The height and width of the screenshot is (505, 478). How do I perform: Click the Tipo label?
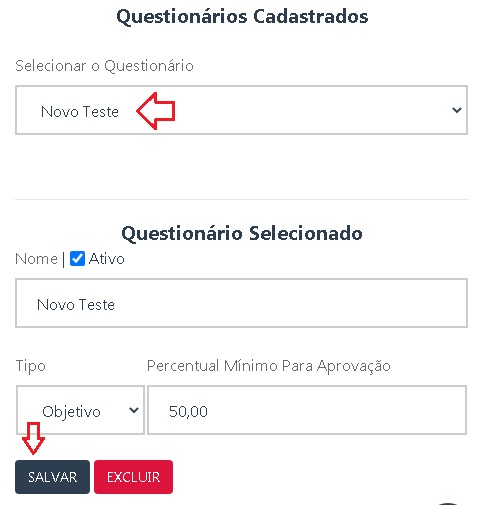30,366
